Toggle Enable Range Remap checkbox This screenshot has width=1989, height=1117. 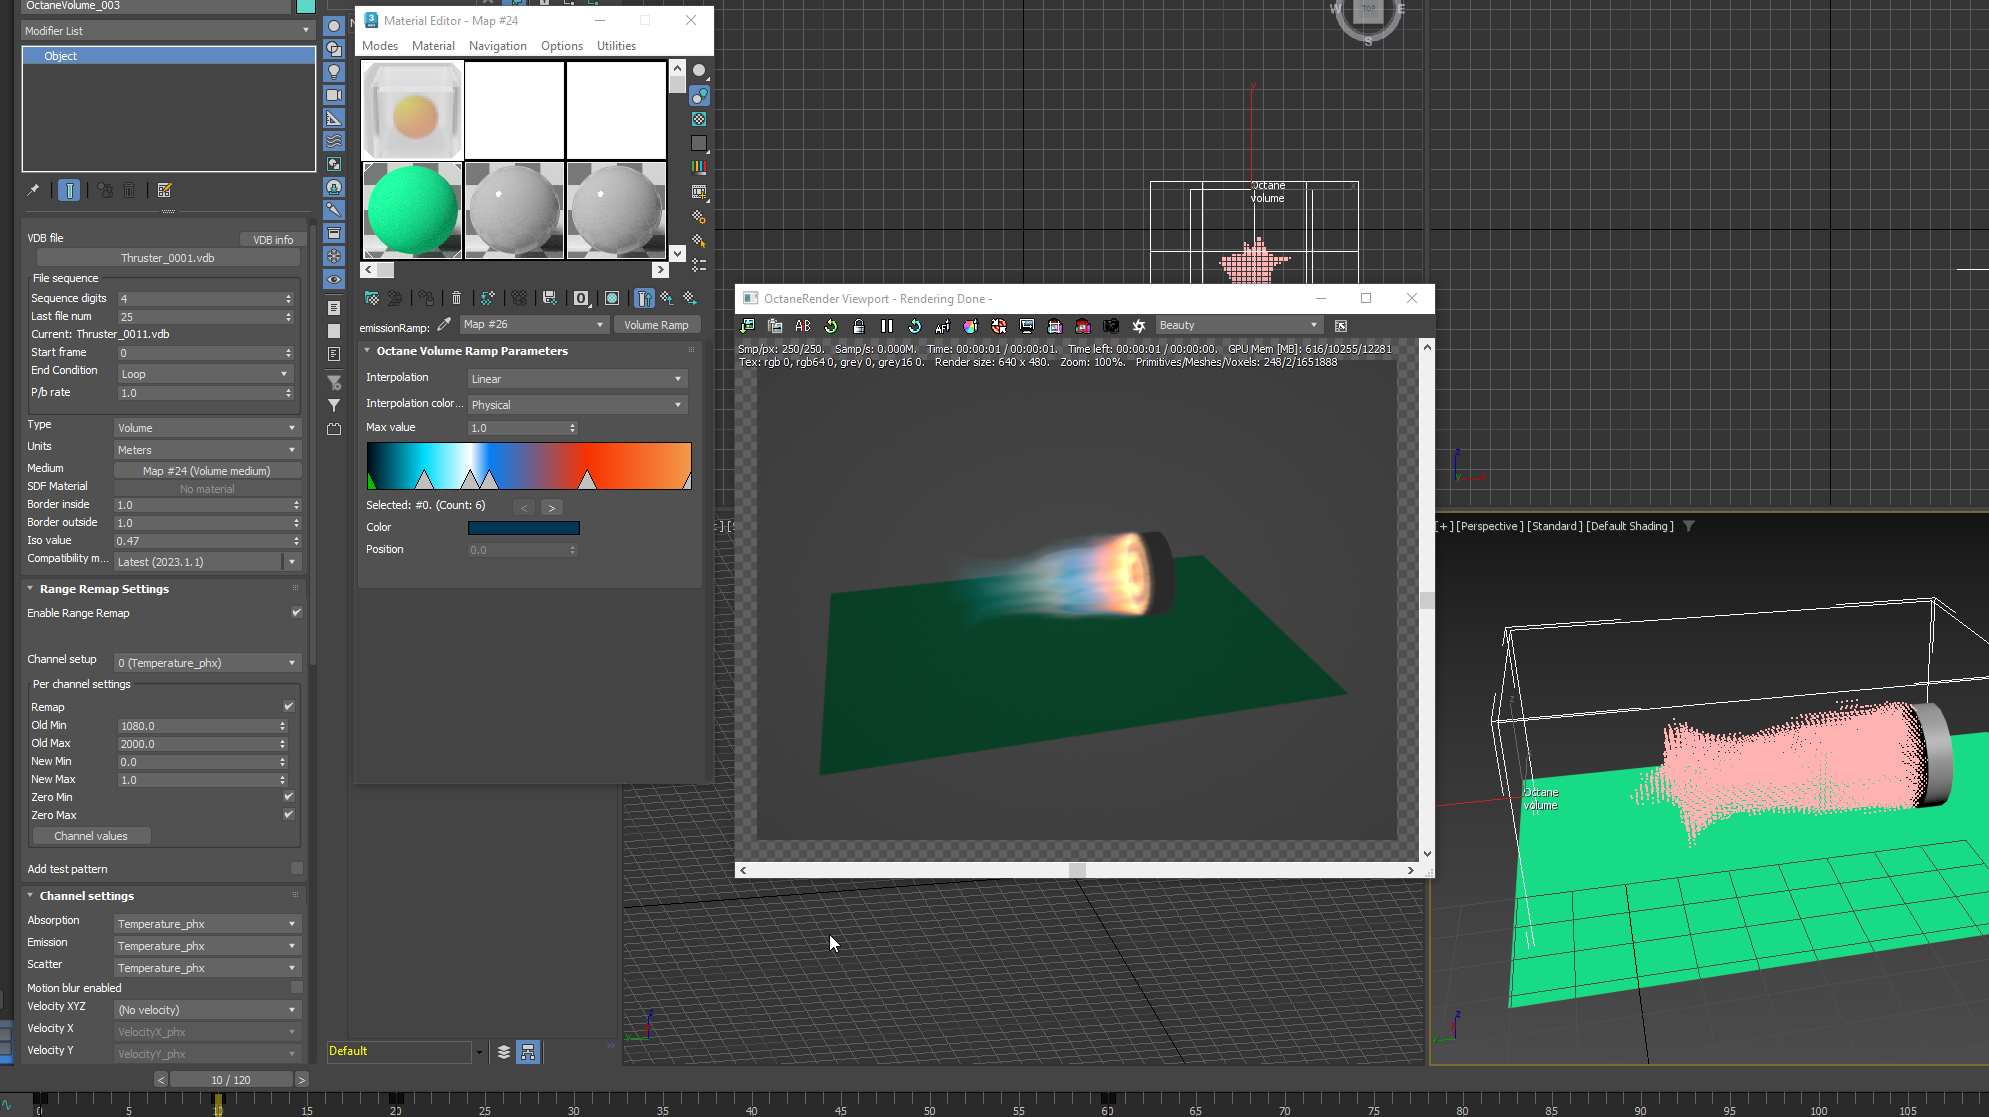296,613
